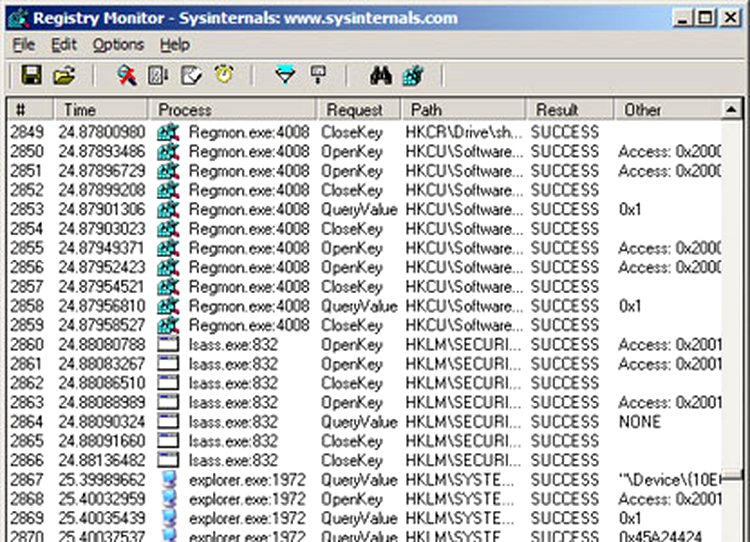The width and height of the screenshot is (750, 542).
Task: Toggle time format with the clock icon
Action: pyautogui.click(x=222, y=75)
